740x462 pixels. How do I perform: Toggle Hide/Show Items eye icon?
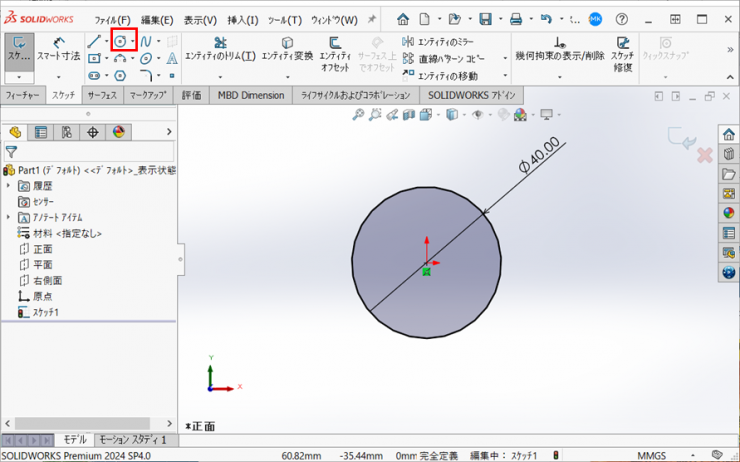[x=478, y=115]
